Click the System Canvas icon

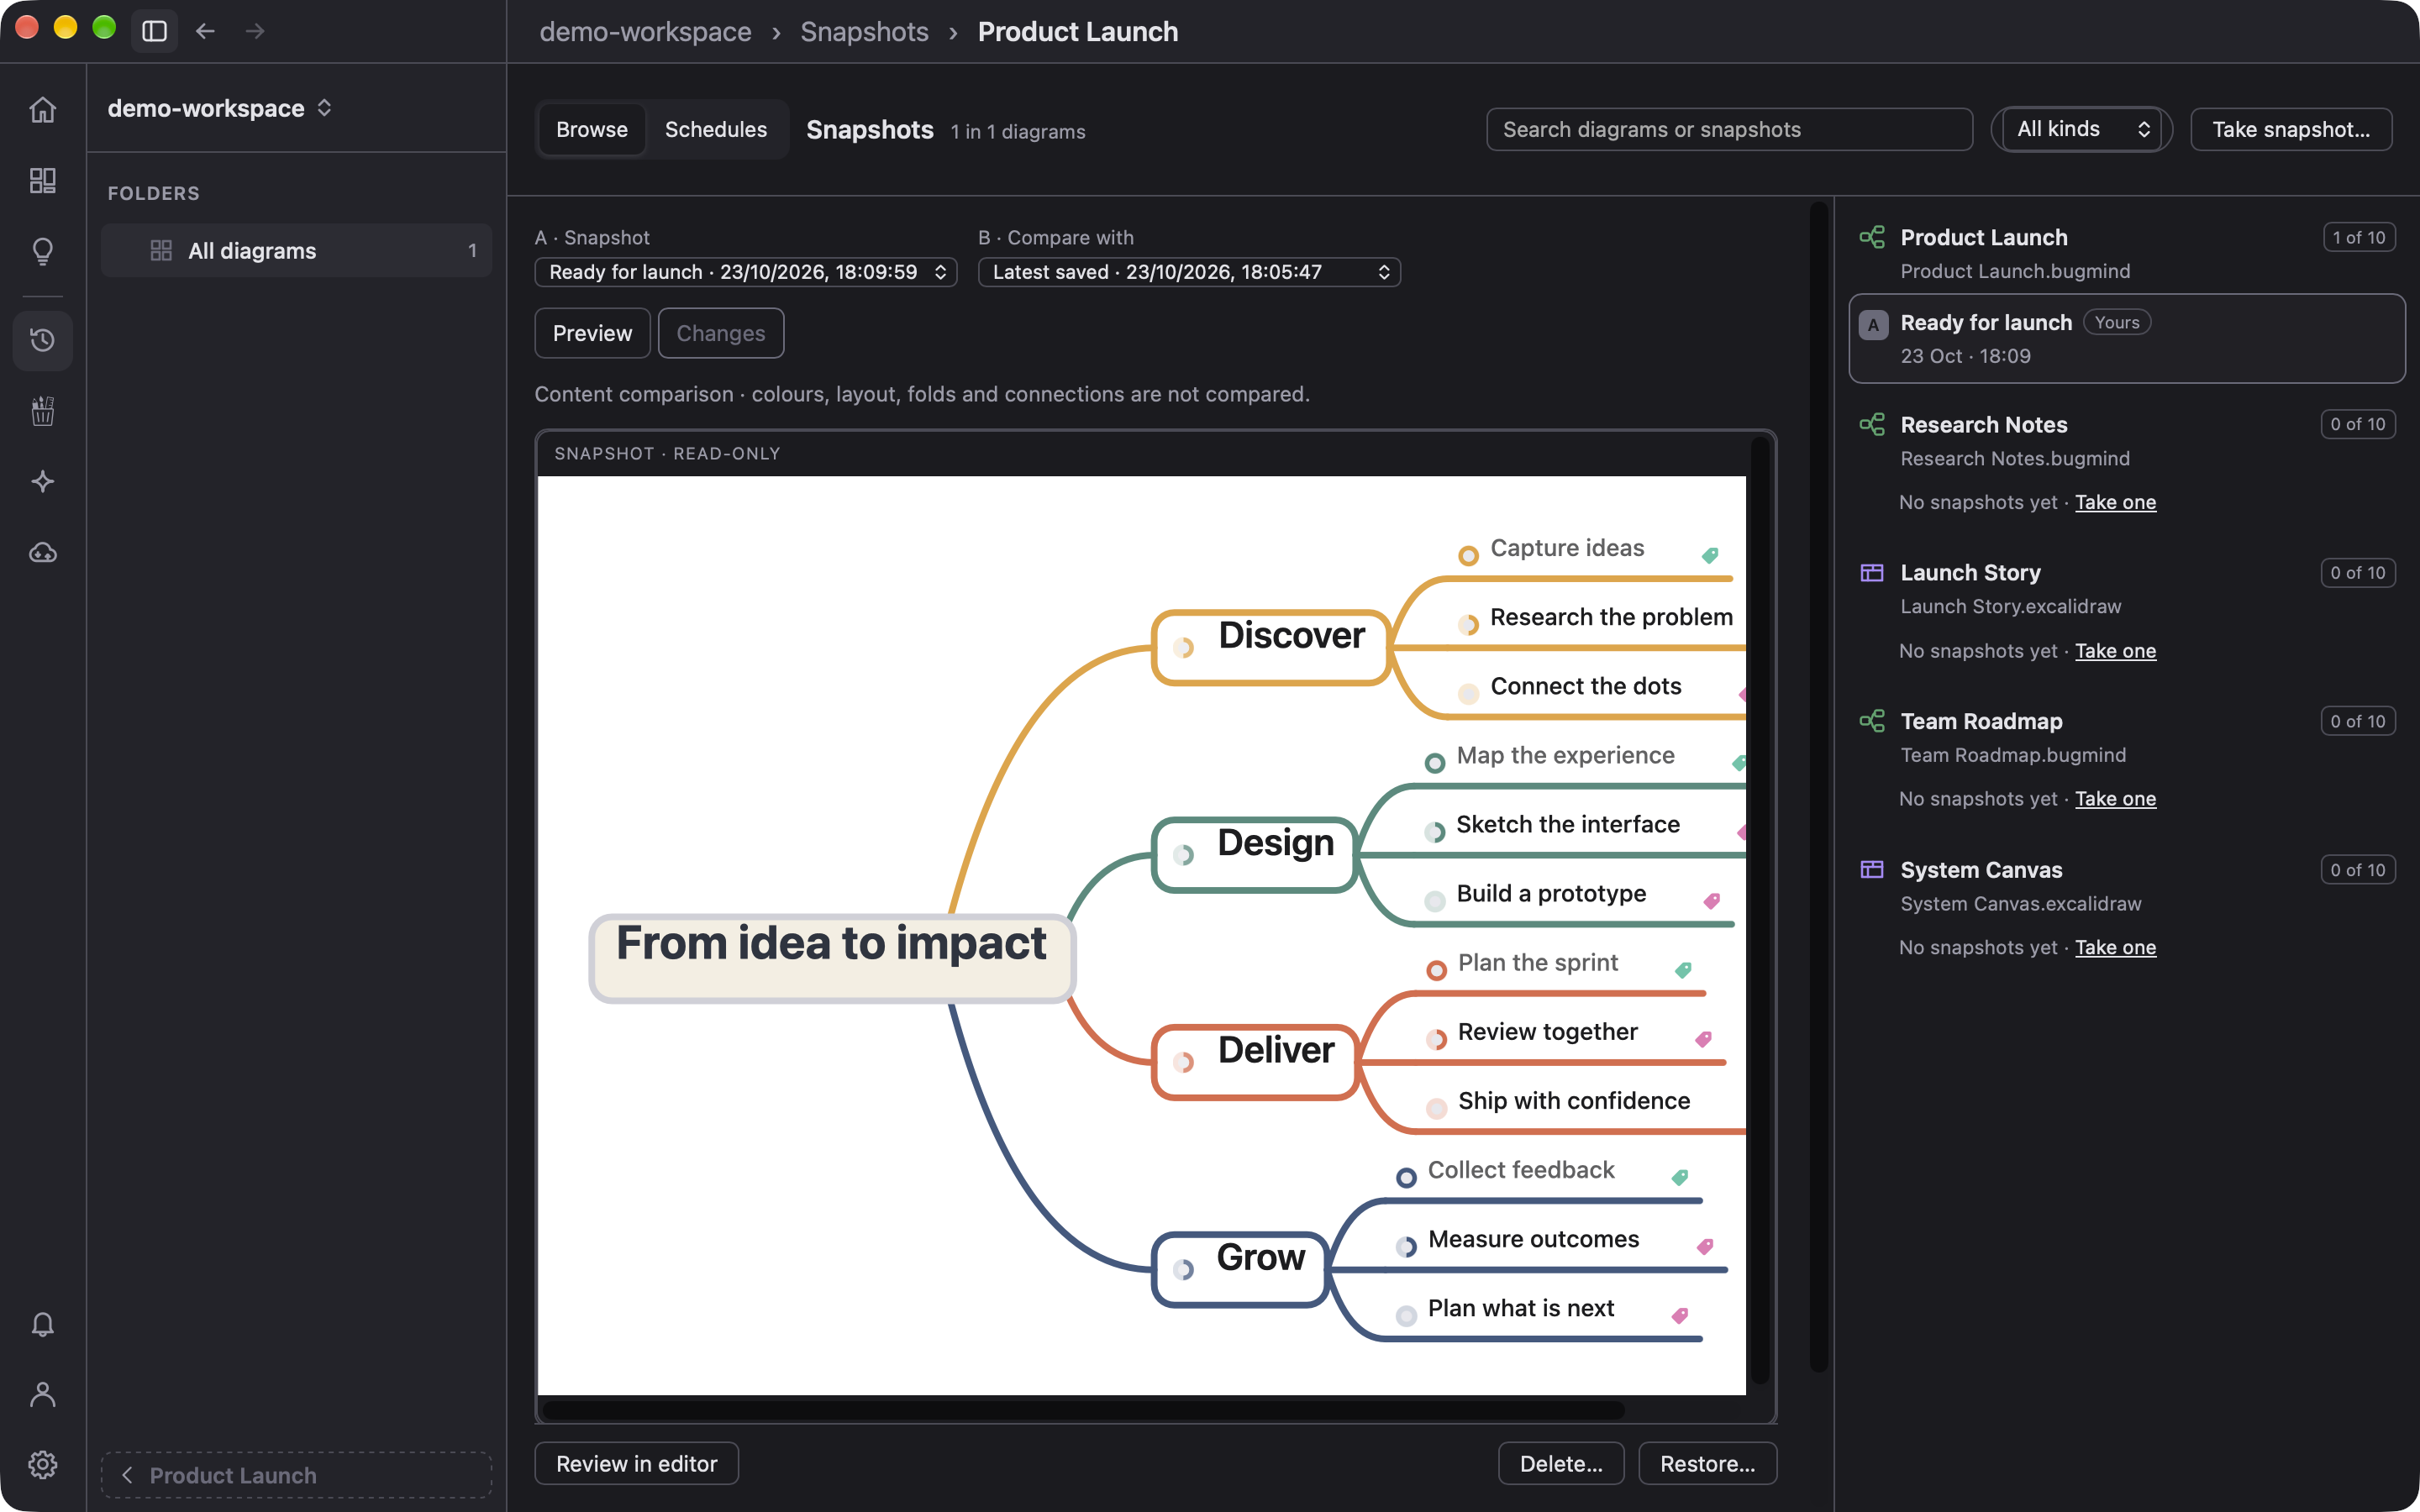[x=1871, y=869]
